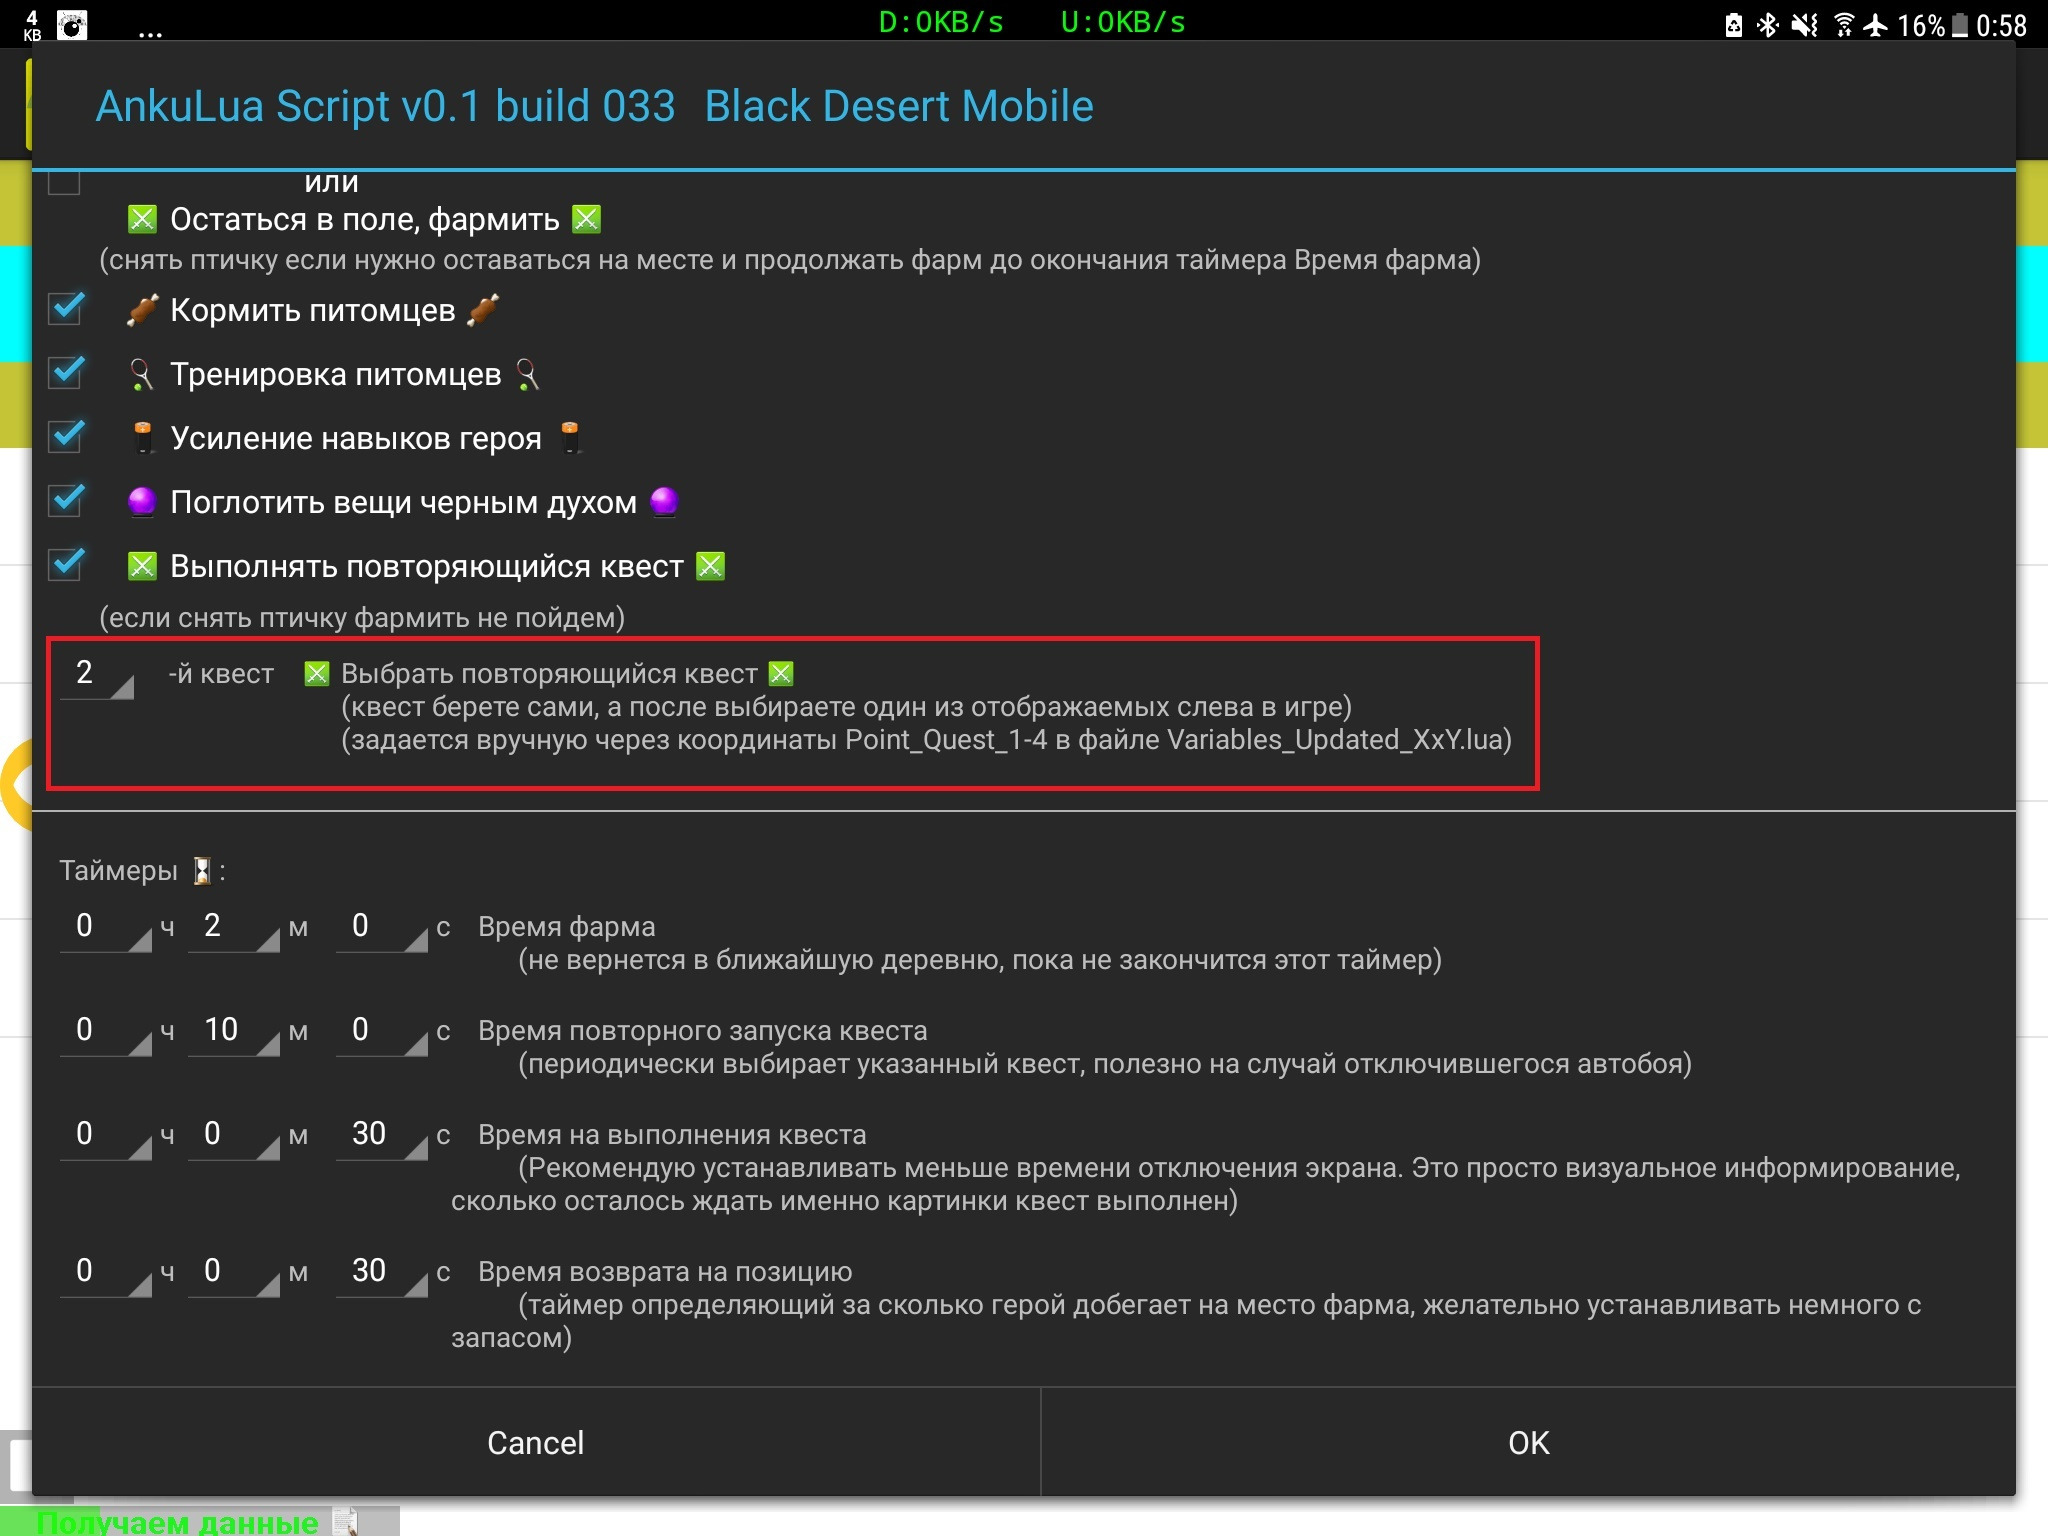Viewport: 2048px width, 1536px height.
Task: Click the green swords icon beside 'Остаться в поле'
Action: click(x=142, y=219)
